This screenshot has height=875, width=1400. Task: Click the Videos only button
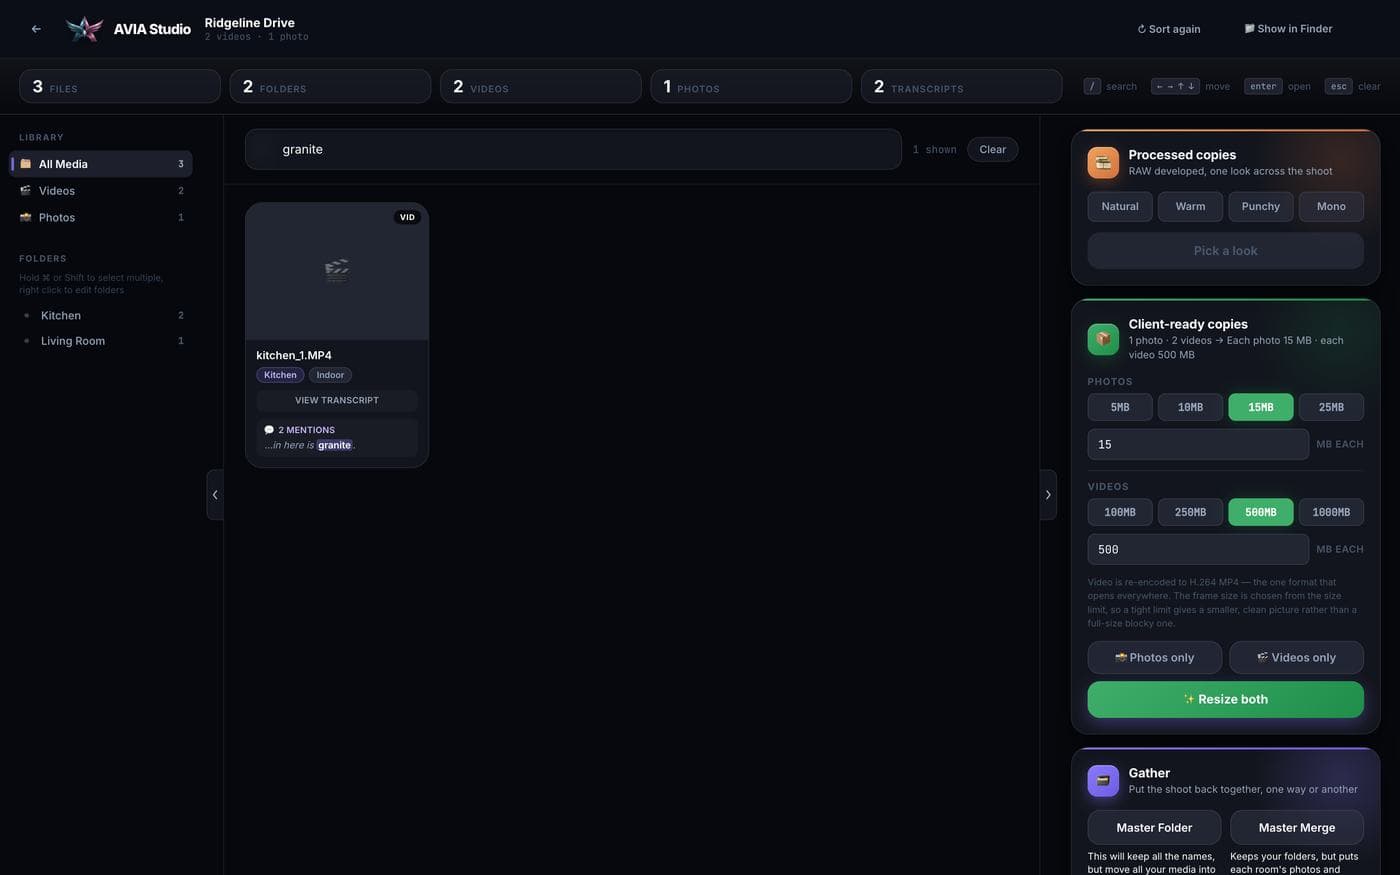tap(1296, 657)
